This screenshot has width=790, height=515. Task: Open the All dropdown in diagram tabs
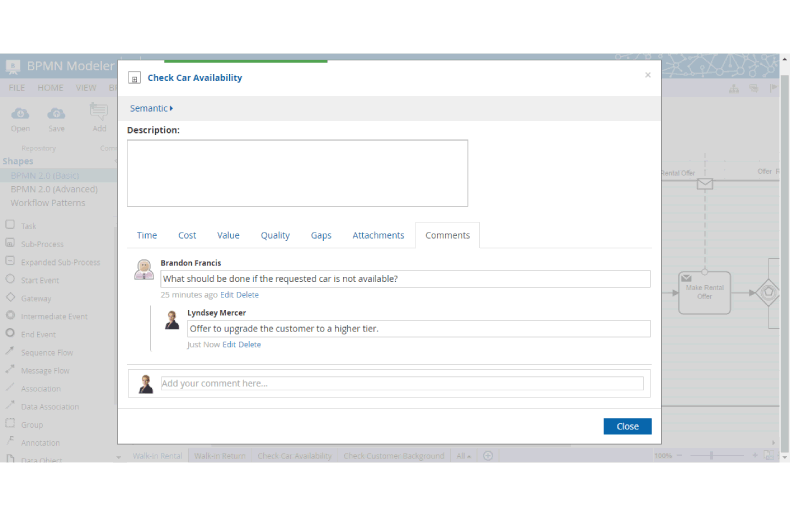click(465, 456)
